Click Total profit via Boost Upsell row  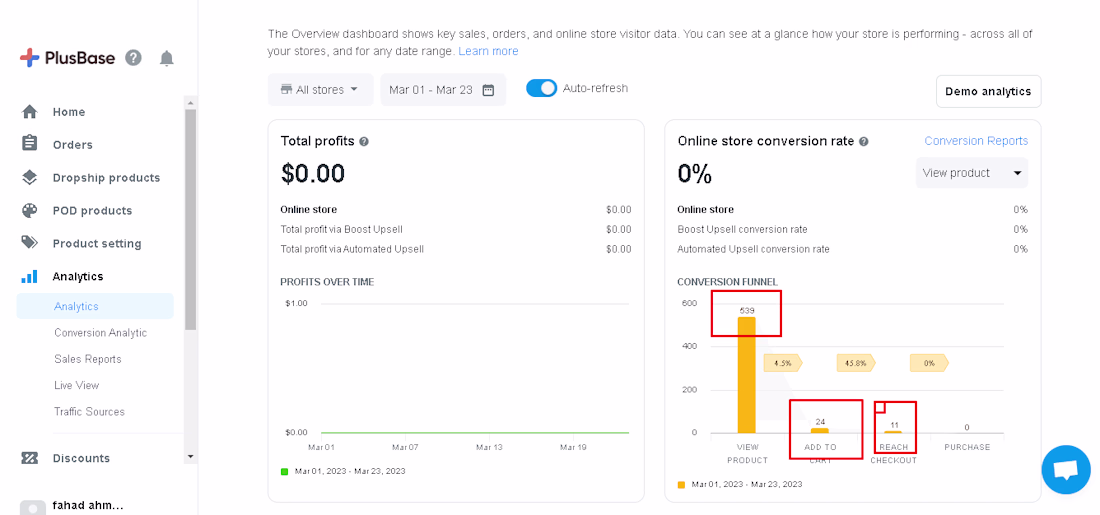point(456,229)
